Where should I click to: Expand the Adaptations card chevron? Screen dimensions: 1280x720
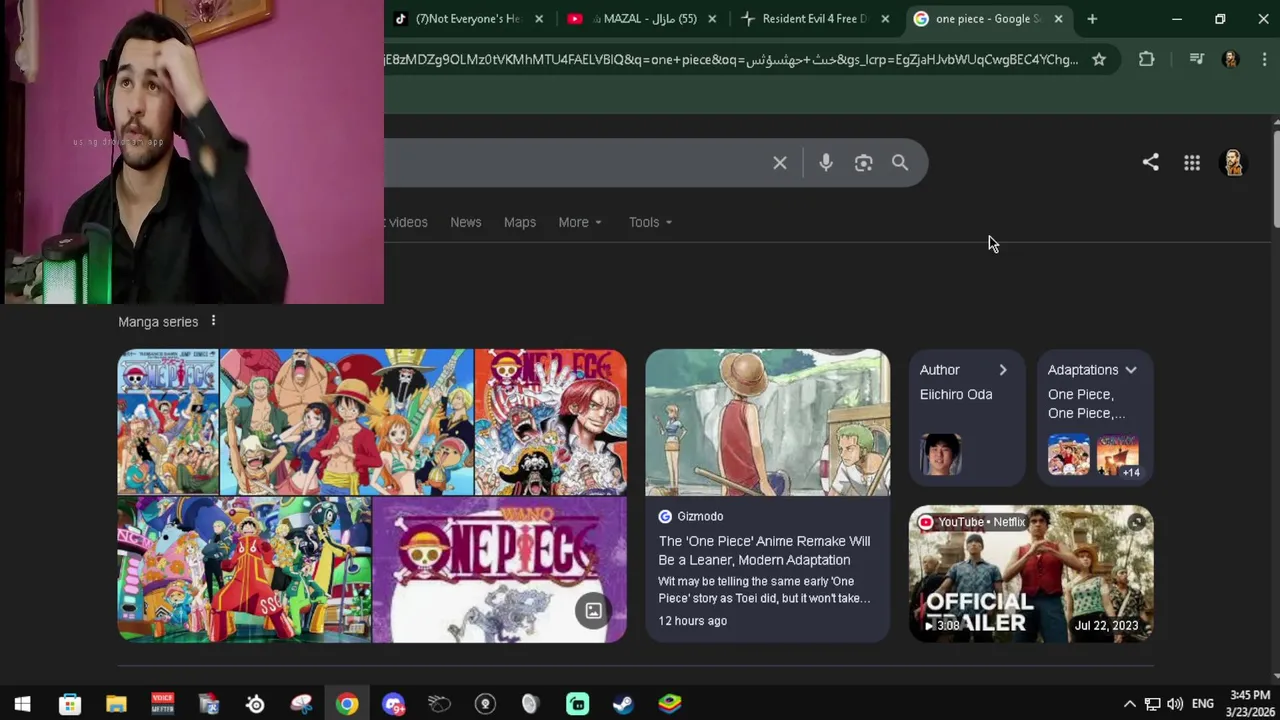tap(1131, 370)
